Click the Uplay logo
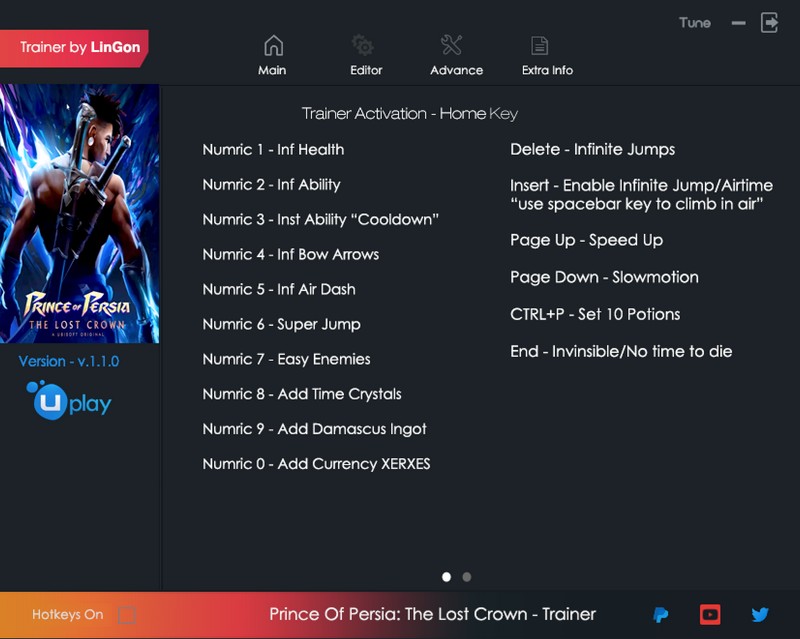The image size is (800, 639). coord(69,401)
